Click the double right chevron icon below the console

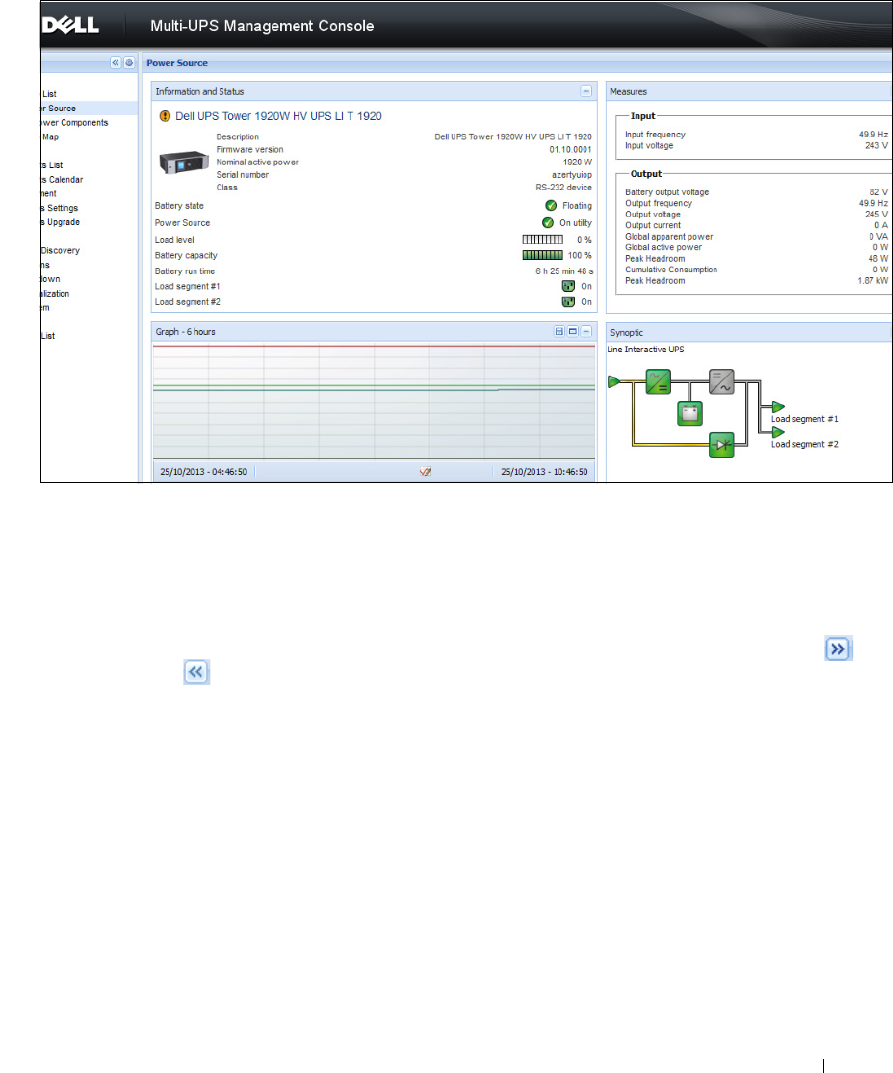click(838, 649)
